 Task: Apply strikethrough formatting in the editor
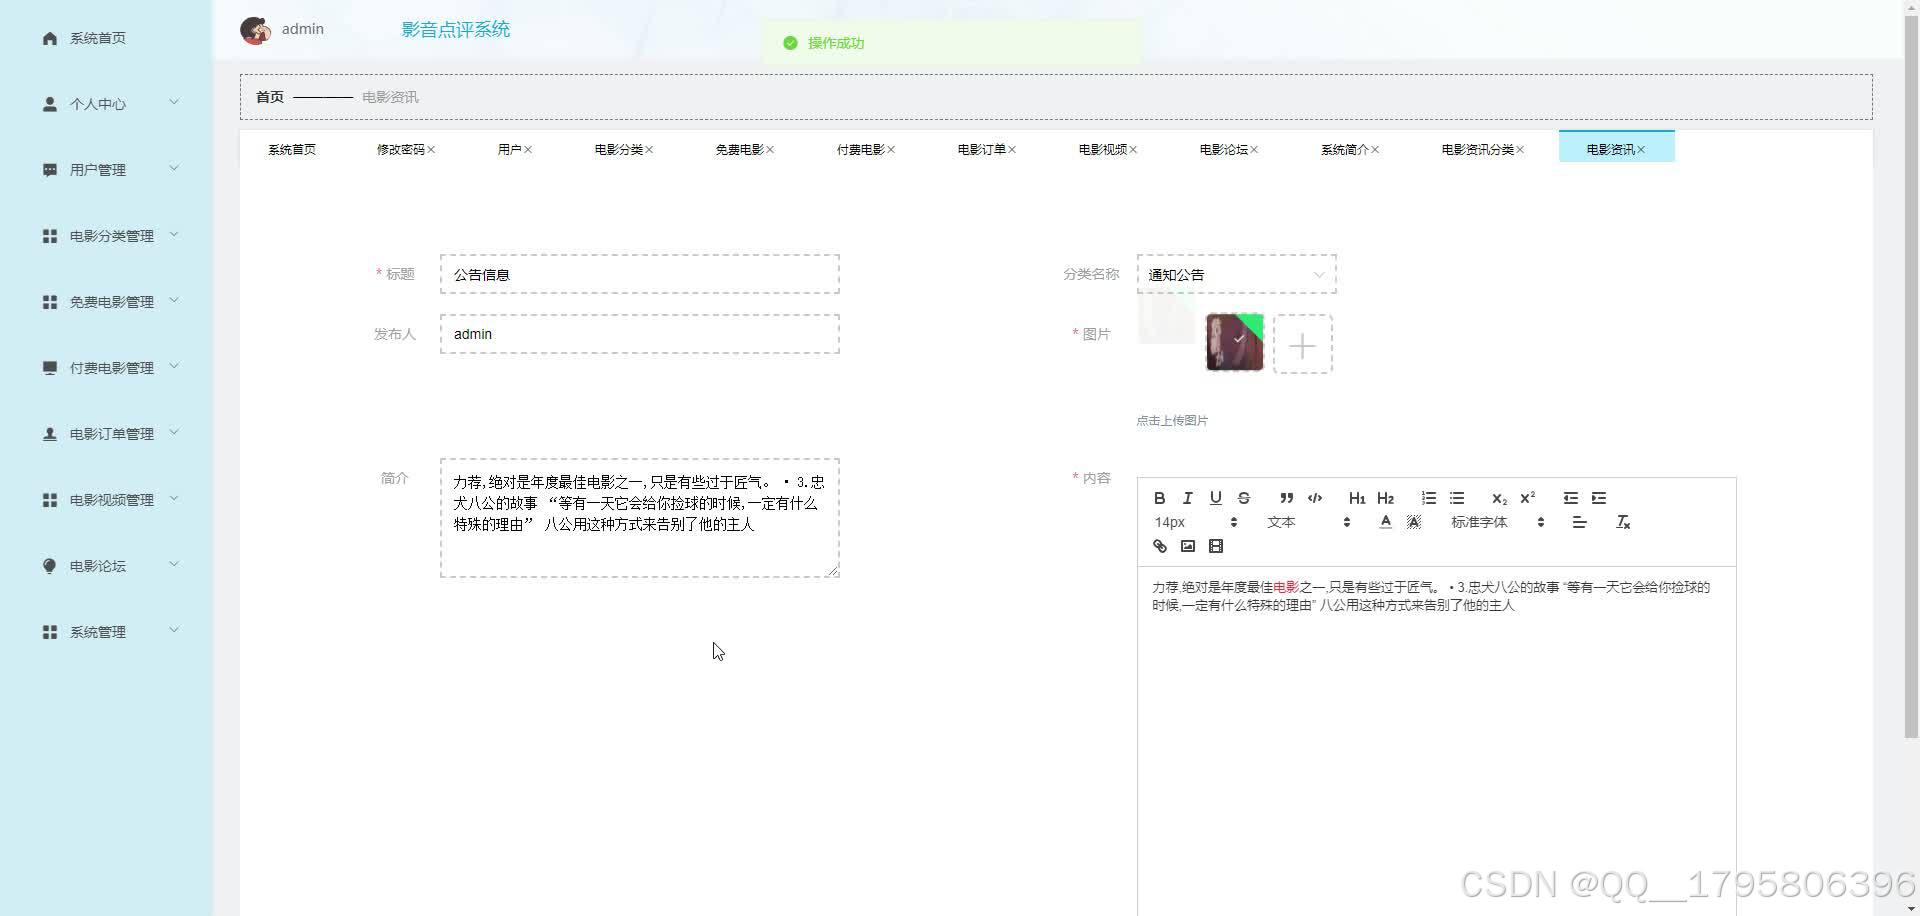(1243, 498)
